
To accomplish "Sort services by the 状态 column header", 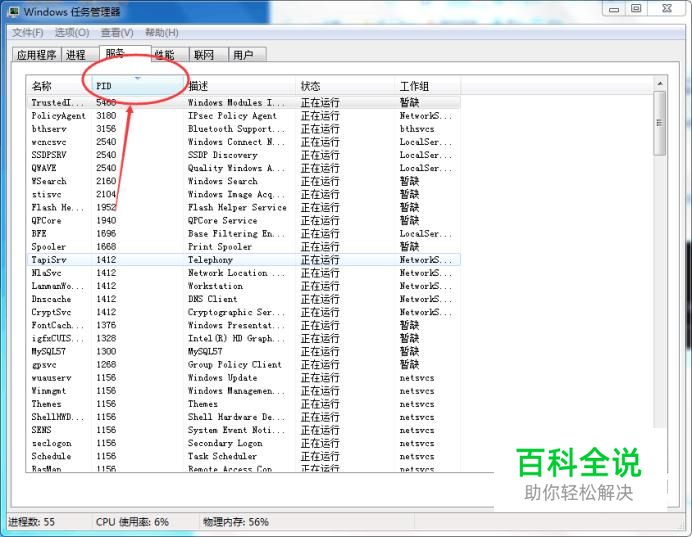I will click(x=345, y=86).
